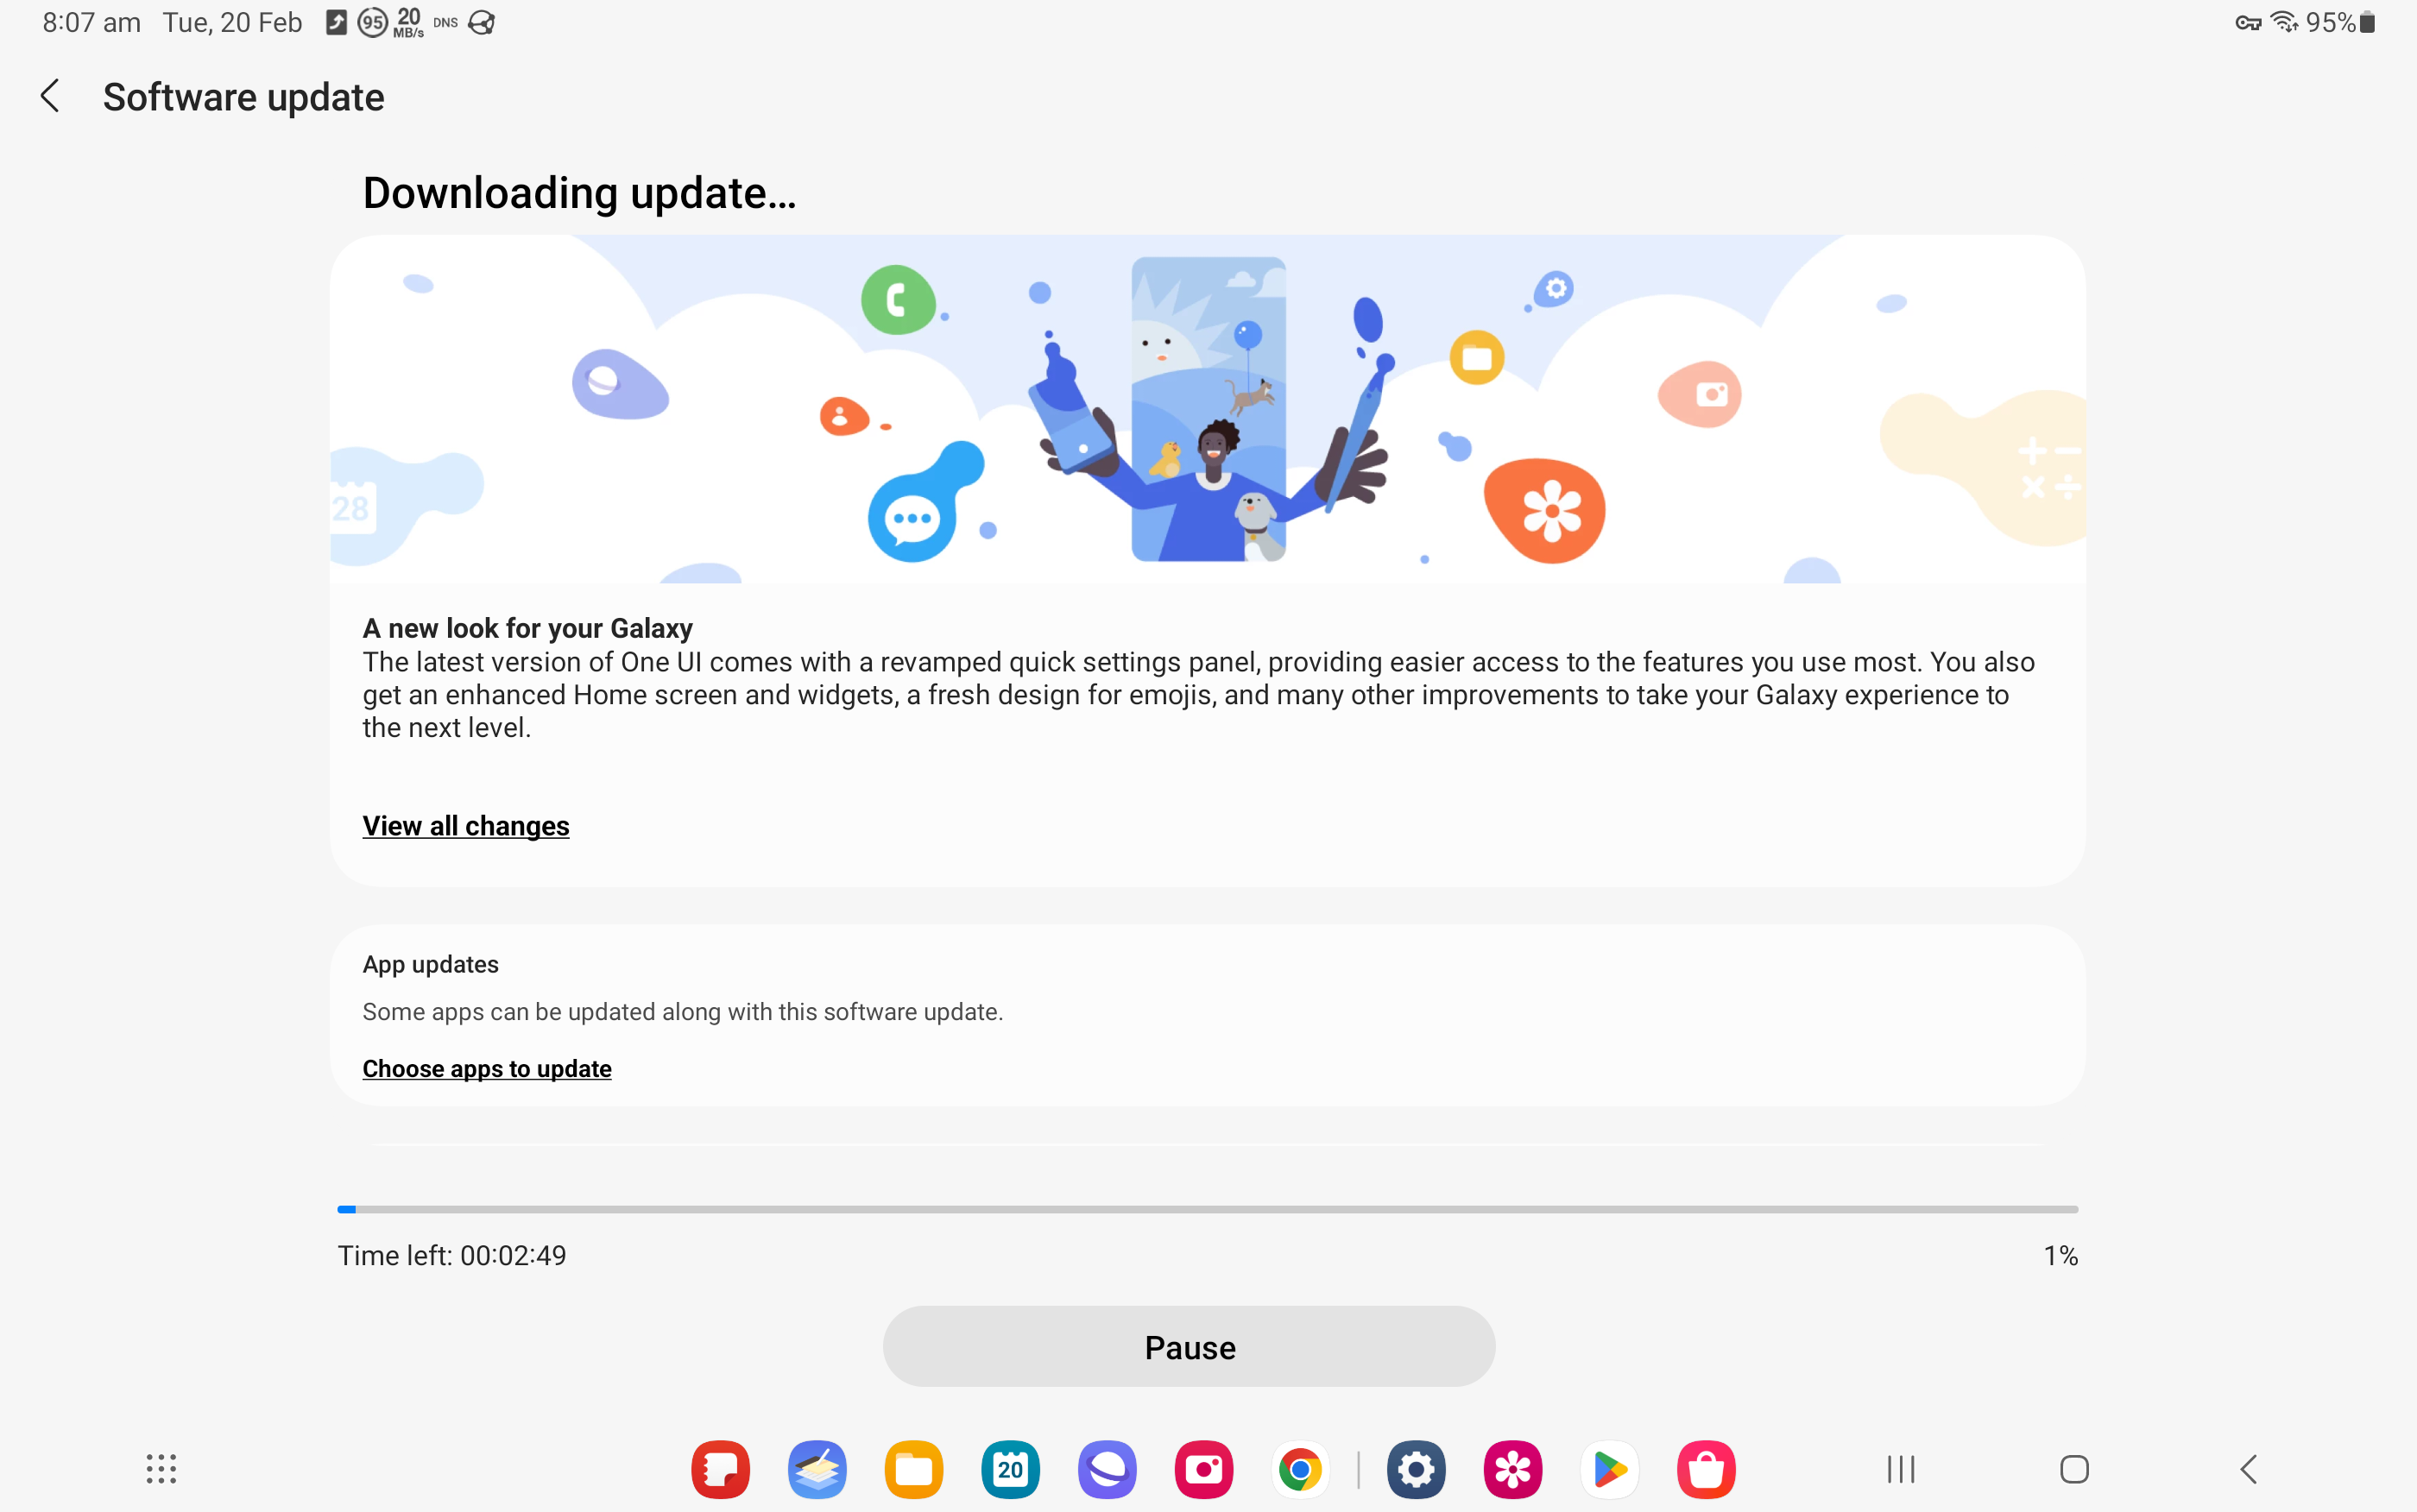Open Calendar app showing 20
The image size is (2417, 1512).
tap(1010, 1469)
